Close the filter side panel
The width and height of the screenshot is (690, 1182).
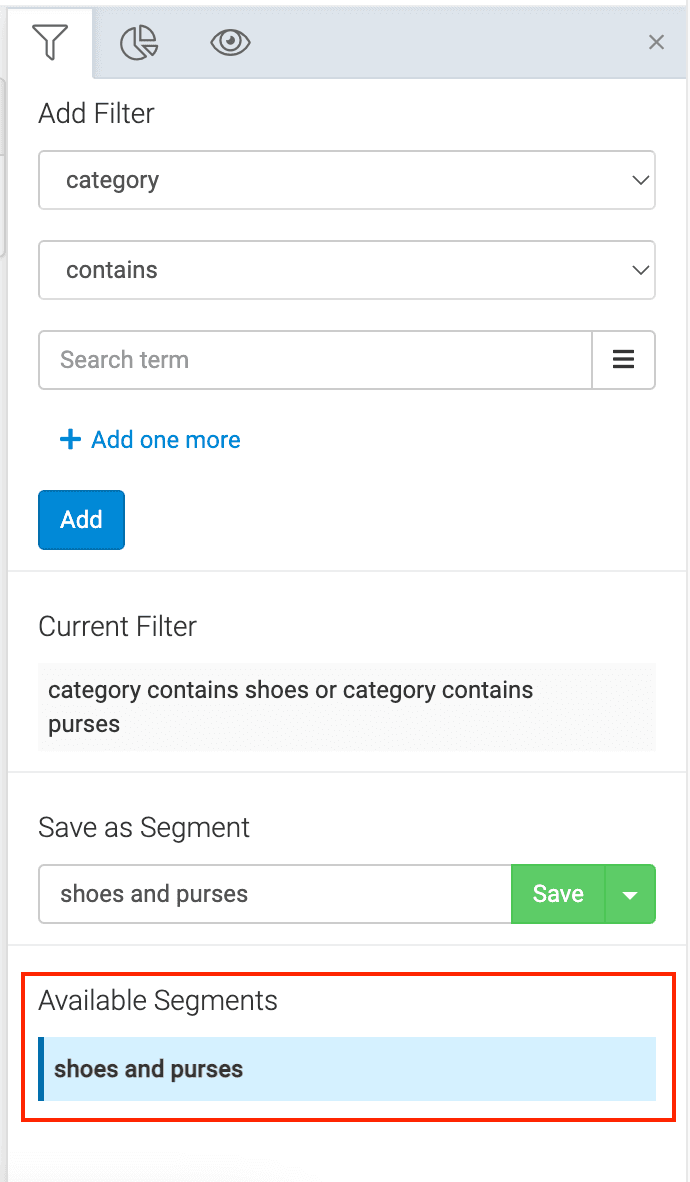(x=656, y=42)
